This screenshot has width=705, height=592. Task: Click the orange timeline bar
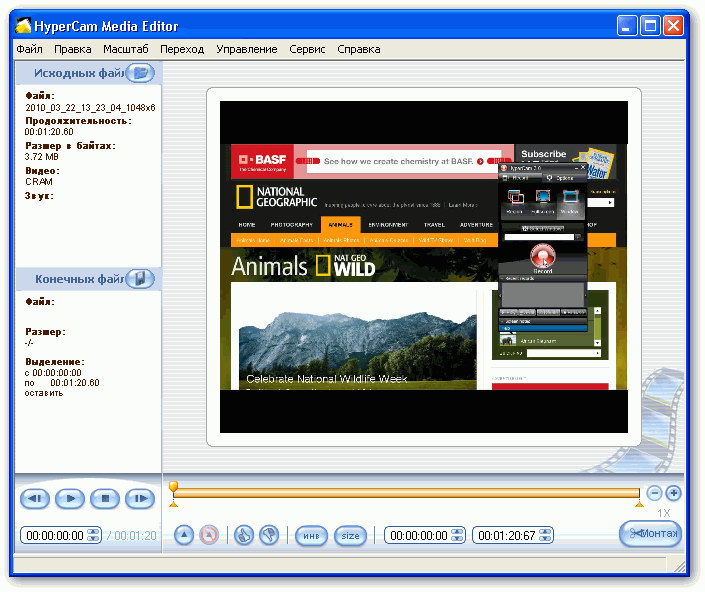pyautogui.click(x=406, y=493)
